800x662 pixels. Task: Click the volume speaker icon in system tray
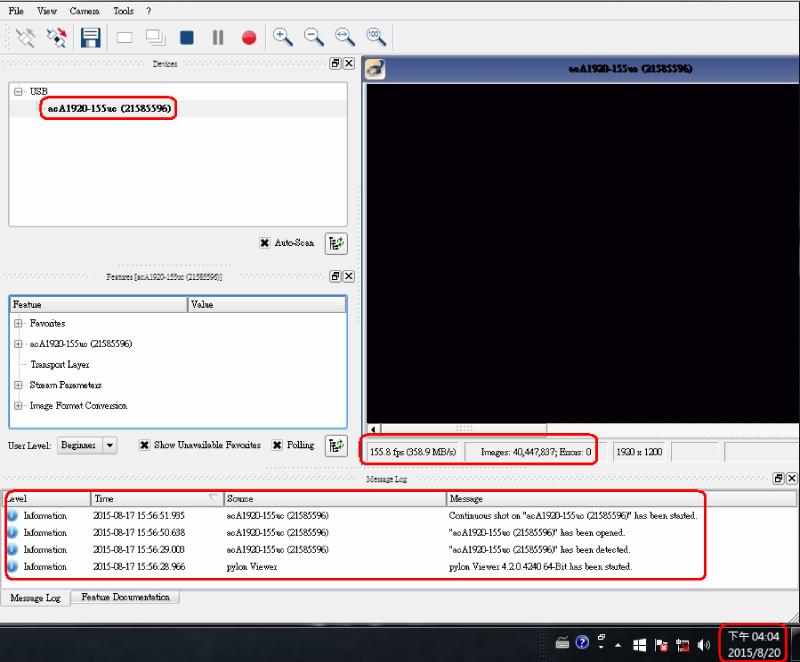tap(703, 644)
